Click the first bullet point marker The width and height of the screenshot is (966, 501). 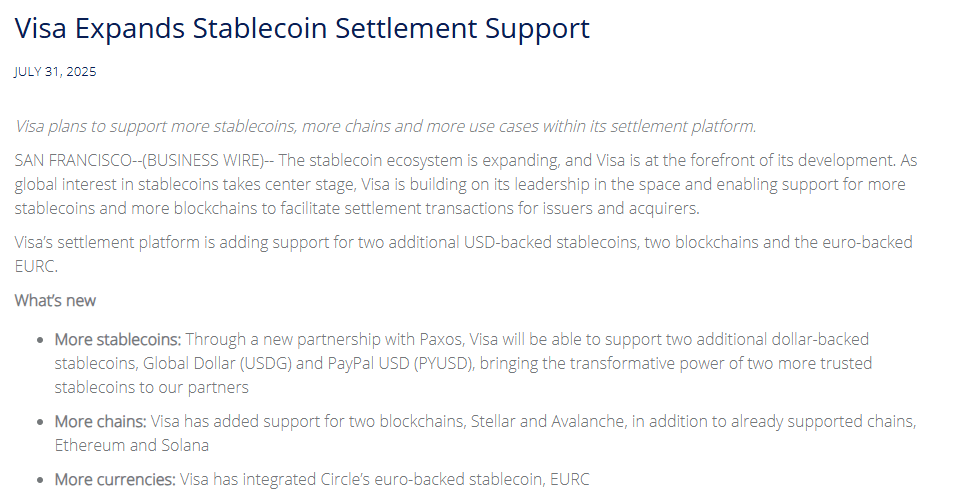click(x=41, y=340)
